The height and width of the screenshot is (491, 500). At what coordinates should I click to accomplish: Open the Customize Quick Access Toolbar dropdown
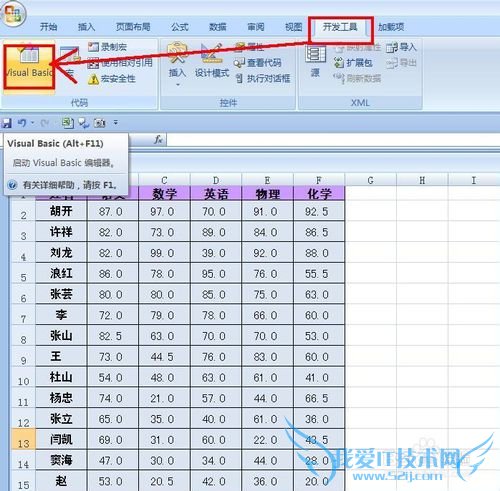(x=116, y=123)
